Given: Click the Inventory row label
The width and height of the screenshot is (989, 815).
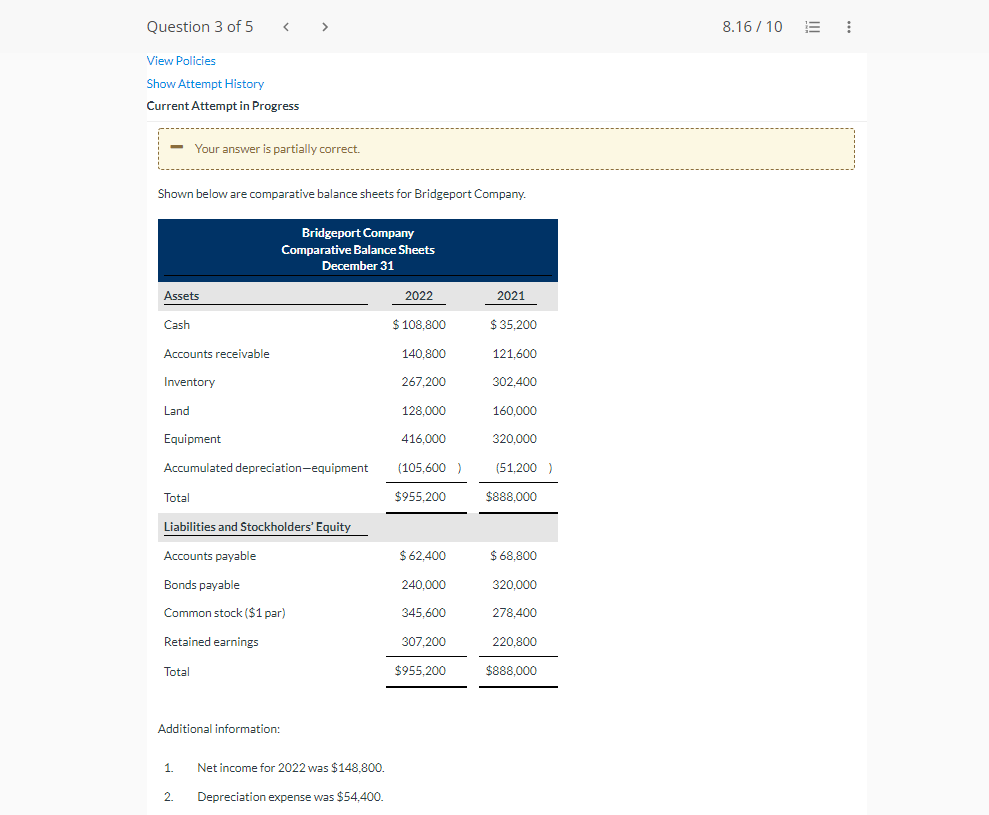Looking at the screenshot, I should (x=189, y=382).
